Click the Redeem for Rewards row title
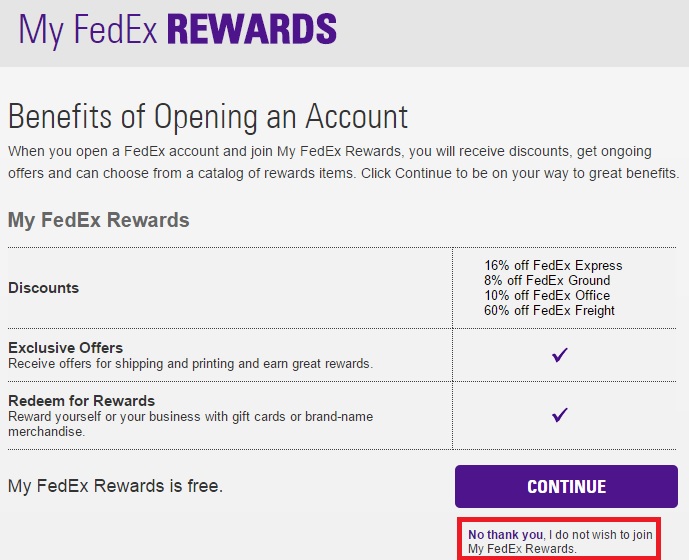 click(x=81, y=401)
